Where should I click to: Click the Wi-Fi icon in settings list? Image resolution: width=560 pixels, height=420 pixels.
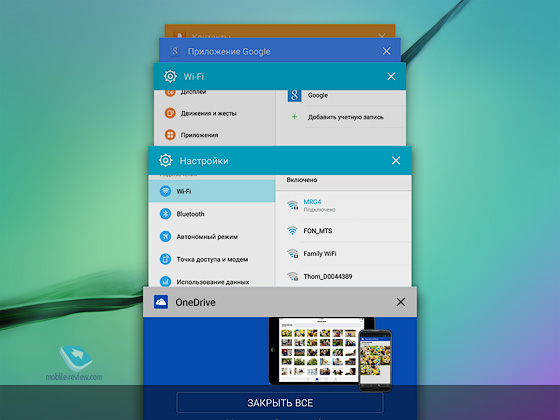coord(165,191)
